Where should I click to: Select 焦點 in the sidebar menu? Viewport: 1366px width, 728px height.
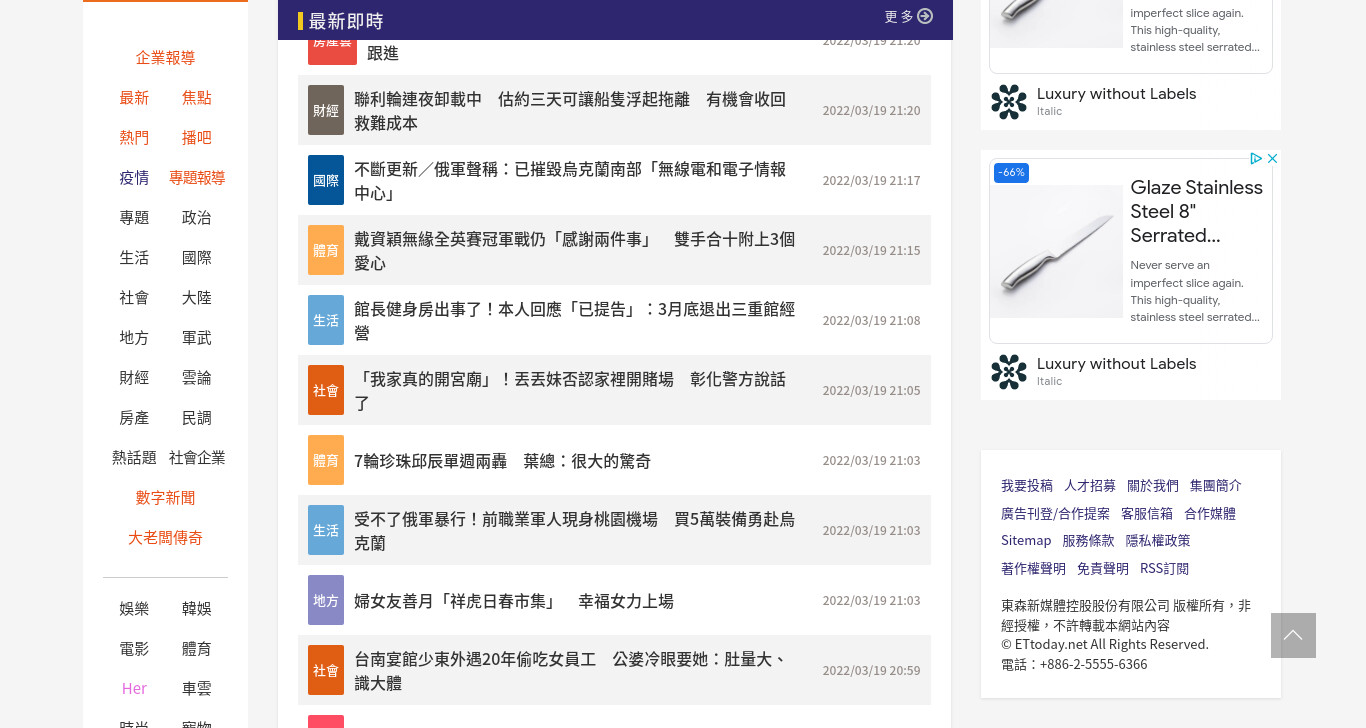coord(196,98)
